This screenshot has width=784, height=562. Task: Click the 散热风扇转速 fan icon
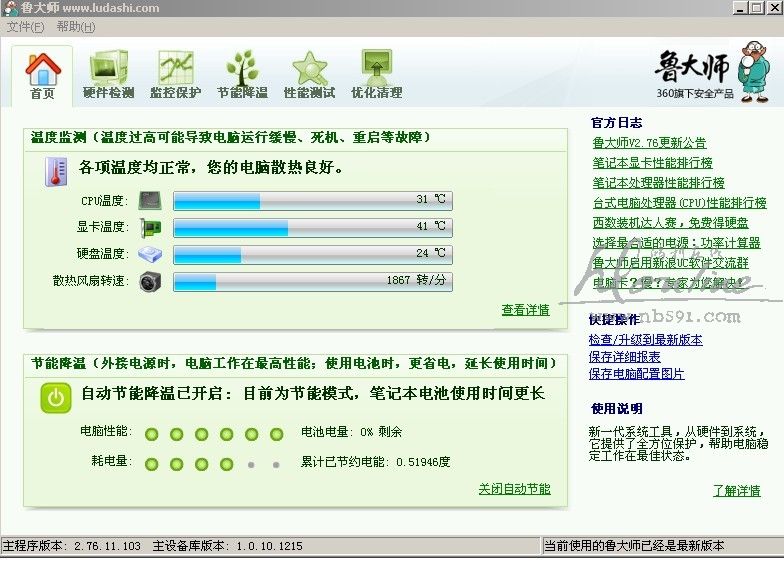coord(150,281)
